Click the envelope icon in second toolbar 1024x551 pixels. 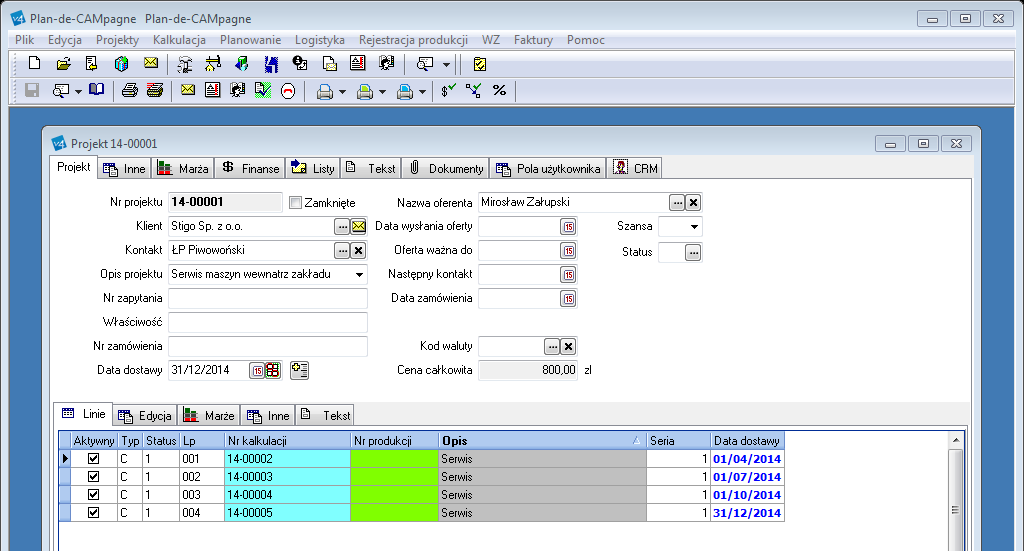coord(187,90)
